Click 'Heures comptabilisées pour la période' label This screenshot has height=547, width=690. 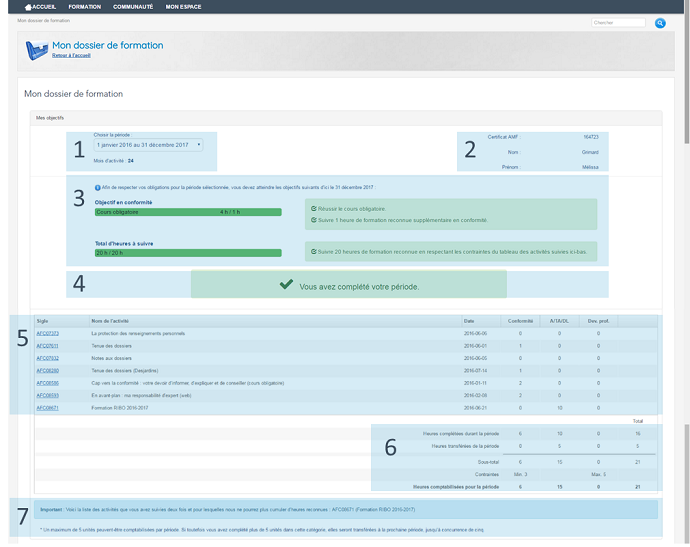click(x=456, y=487)
